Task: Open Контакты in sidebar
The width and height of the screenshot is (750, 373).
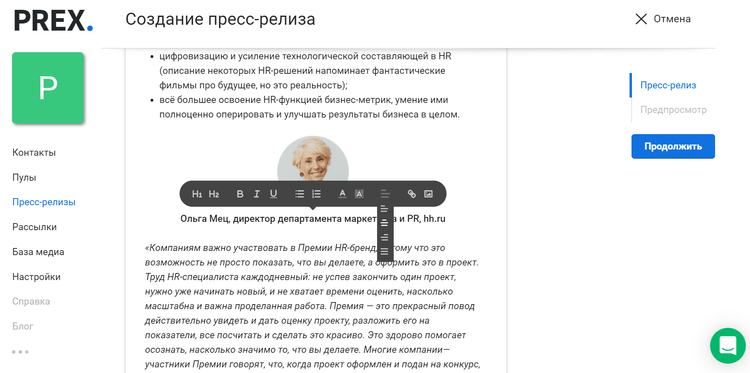Action: (x=34, y=153)
